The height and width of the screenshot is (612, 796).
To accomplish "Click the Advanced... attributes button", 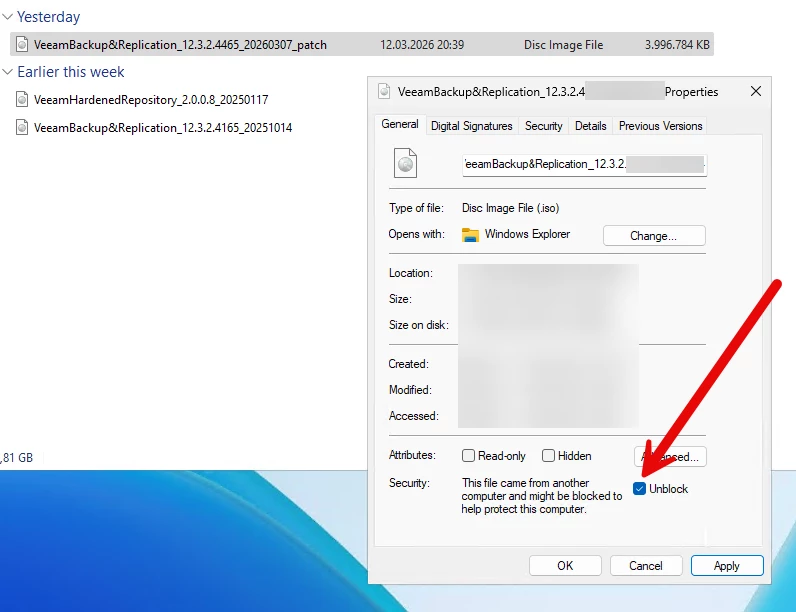I will pyautogui.click(x=670, y=457).
